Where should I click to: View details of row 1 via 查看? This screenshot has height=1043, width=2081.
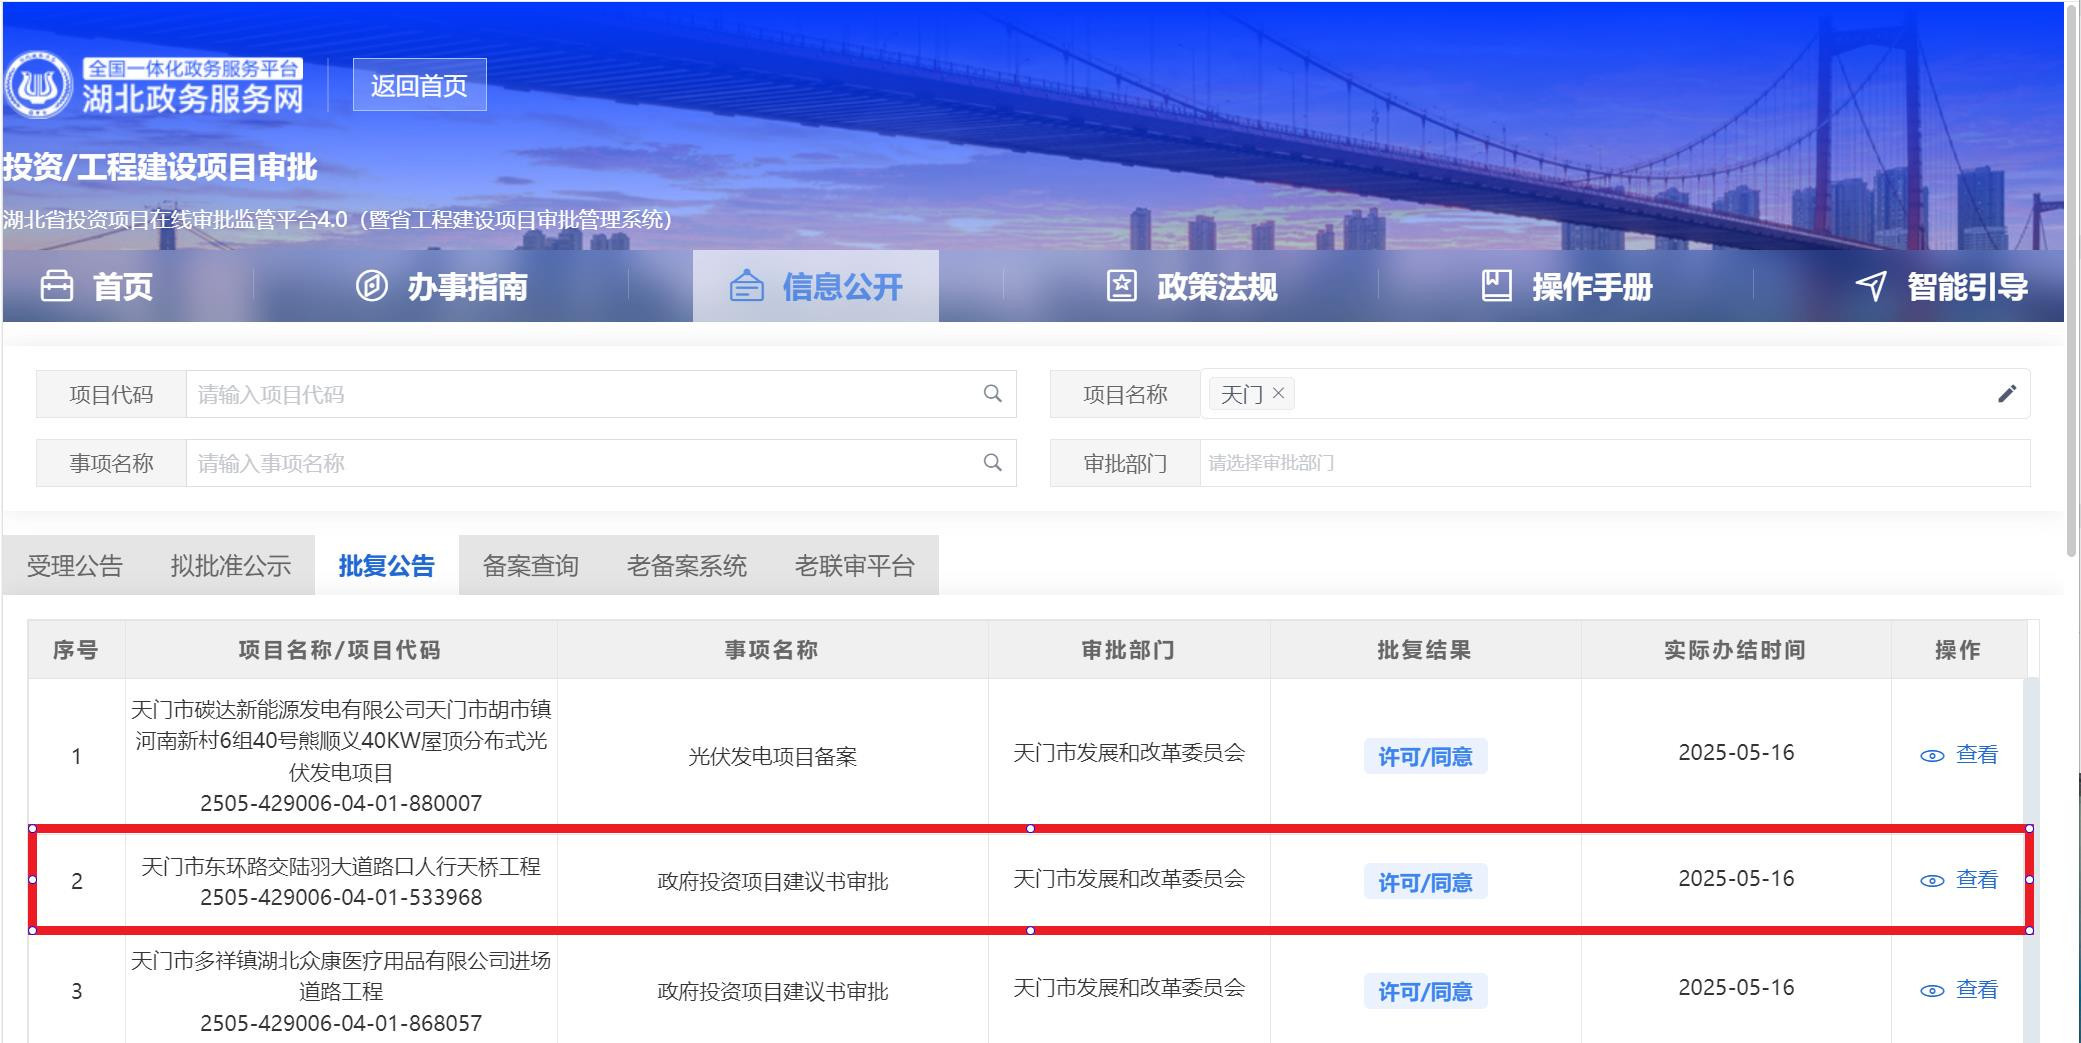pos(1959,755)
